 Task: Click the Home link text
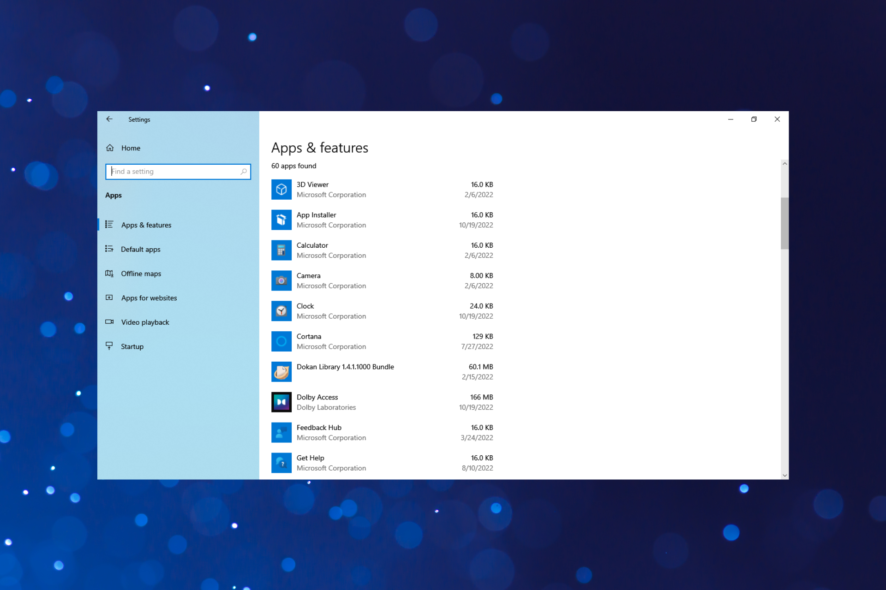tap(131, 148)
